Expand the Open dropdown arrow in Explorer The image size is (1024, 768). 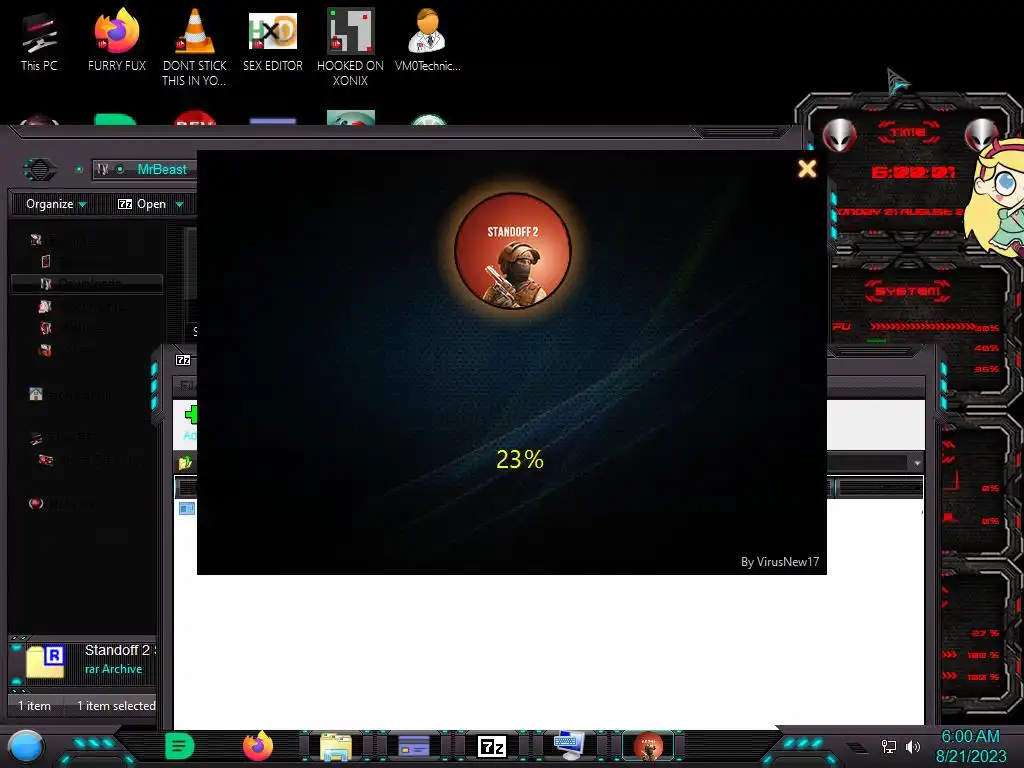(180, 204)
